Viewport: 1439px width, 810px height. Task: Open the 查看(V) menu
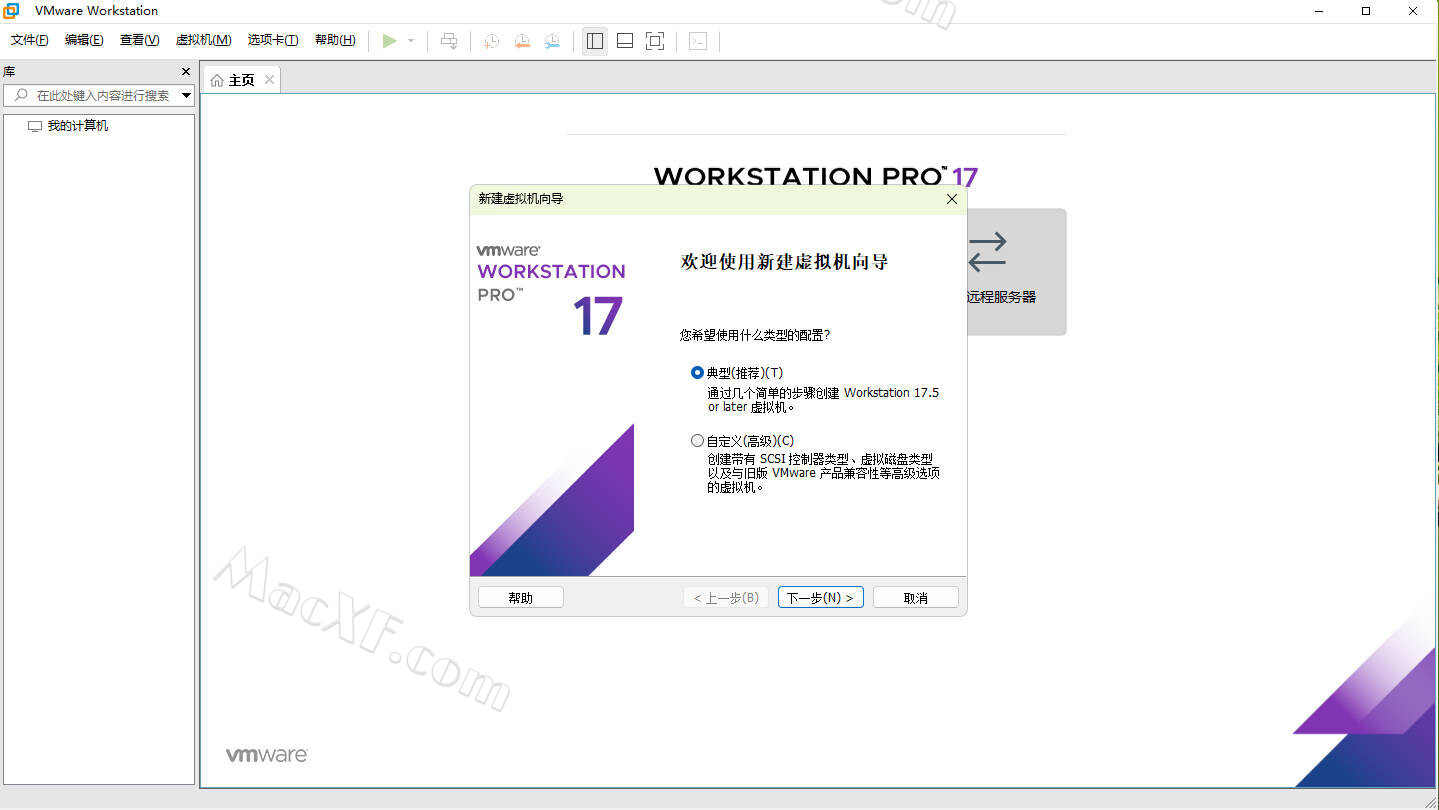[x=139, y=40]
